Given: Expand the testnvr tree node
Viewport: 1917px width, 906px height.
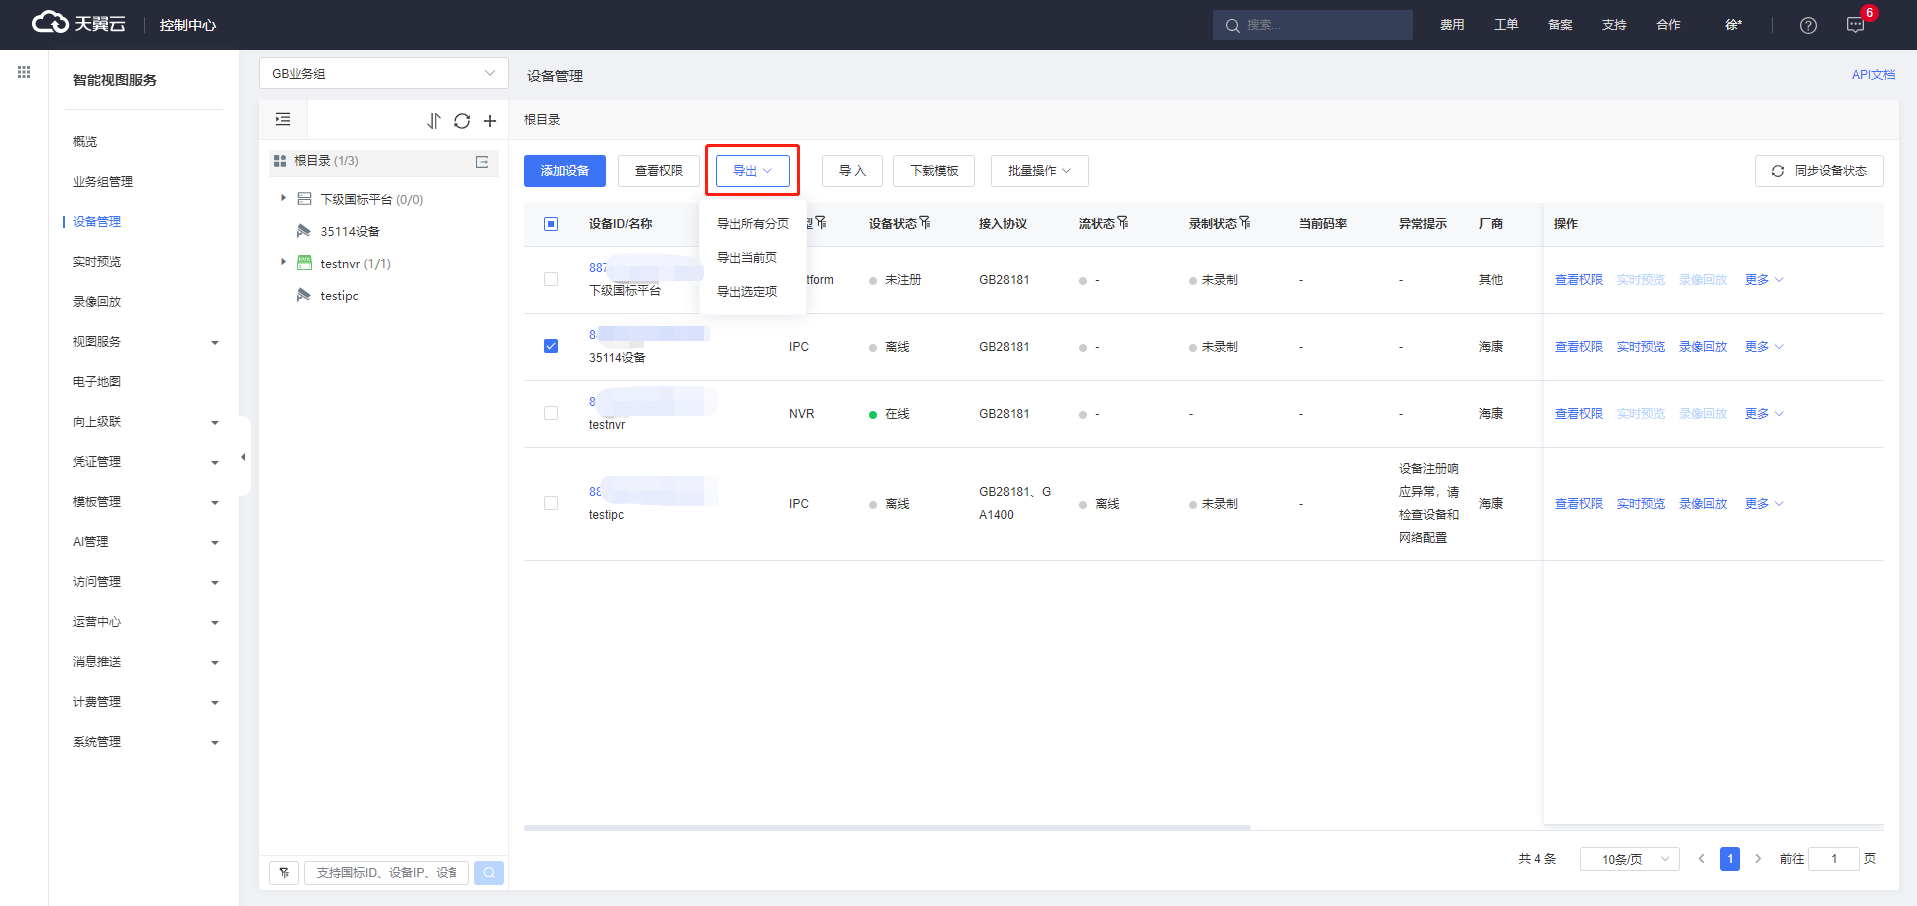Looking at the screenshot, I should point(283,263).
